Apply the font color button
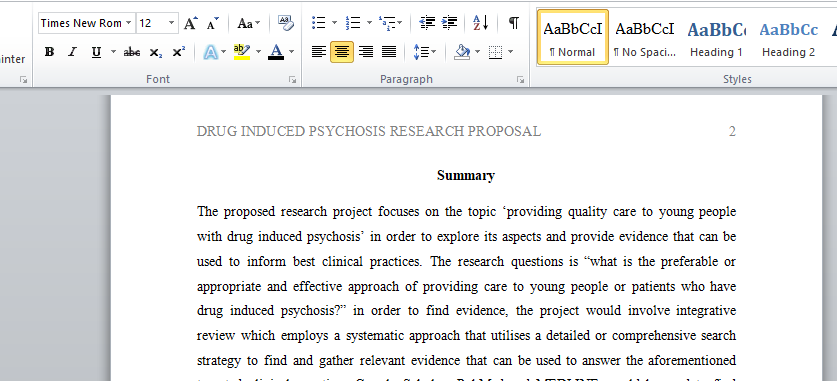The image size is (837, 381). (276, 52)
